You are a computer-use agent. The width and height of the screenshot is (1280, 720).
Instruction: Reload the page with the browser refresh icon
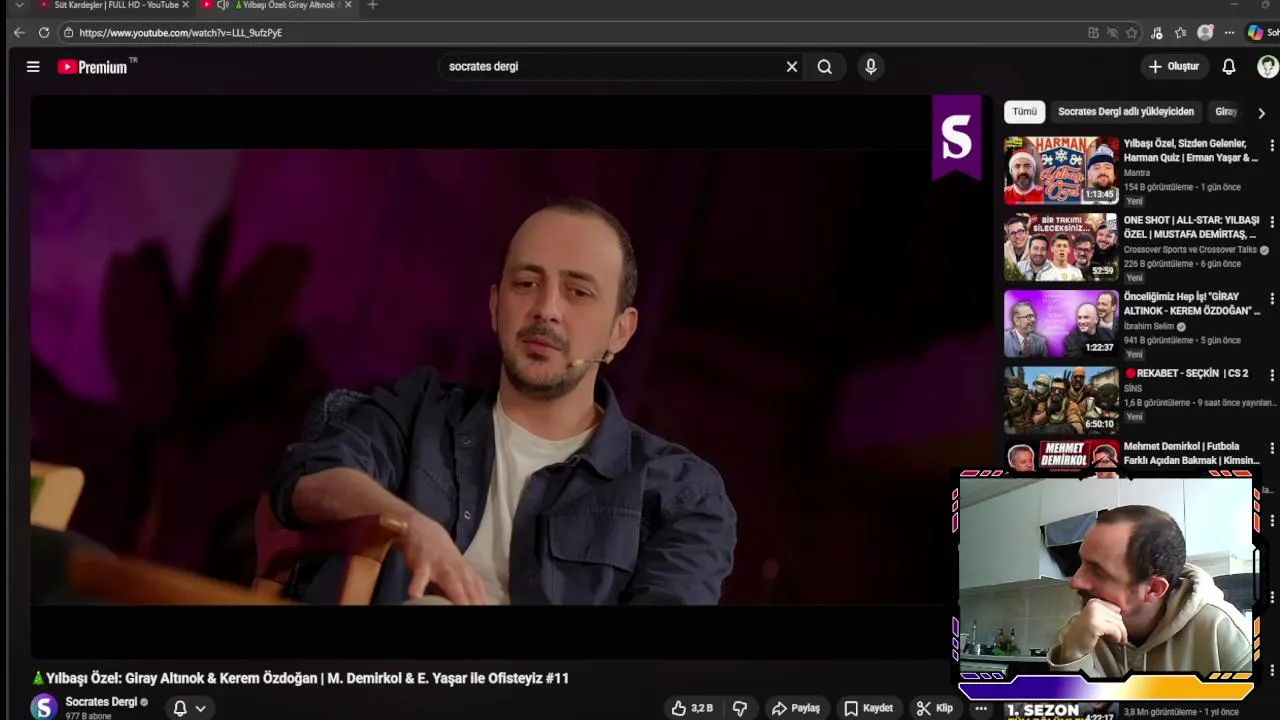(x=44, y=33)
